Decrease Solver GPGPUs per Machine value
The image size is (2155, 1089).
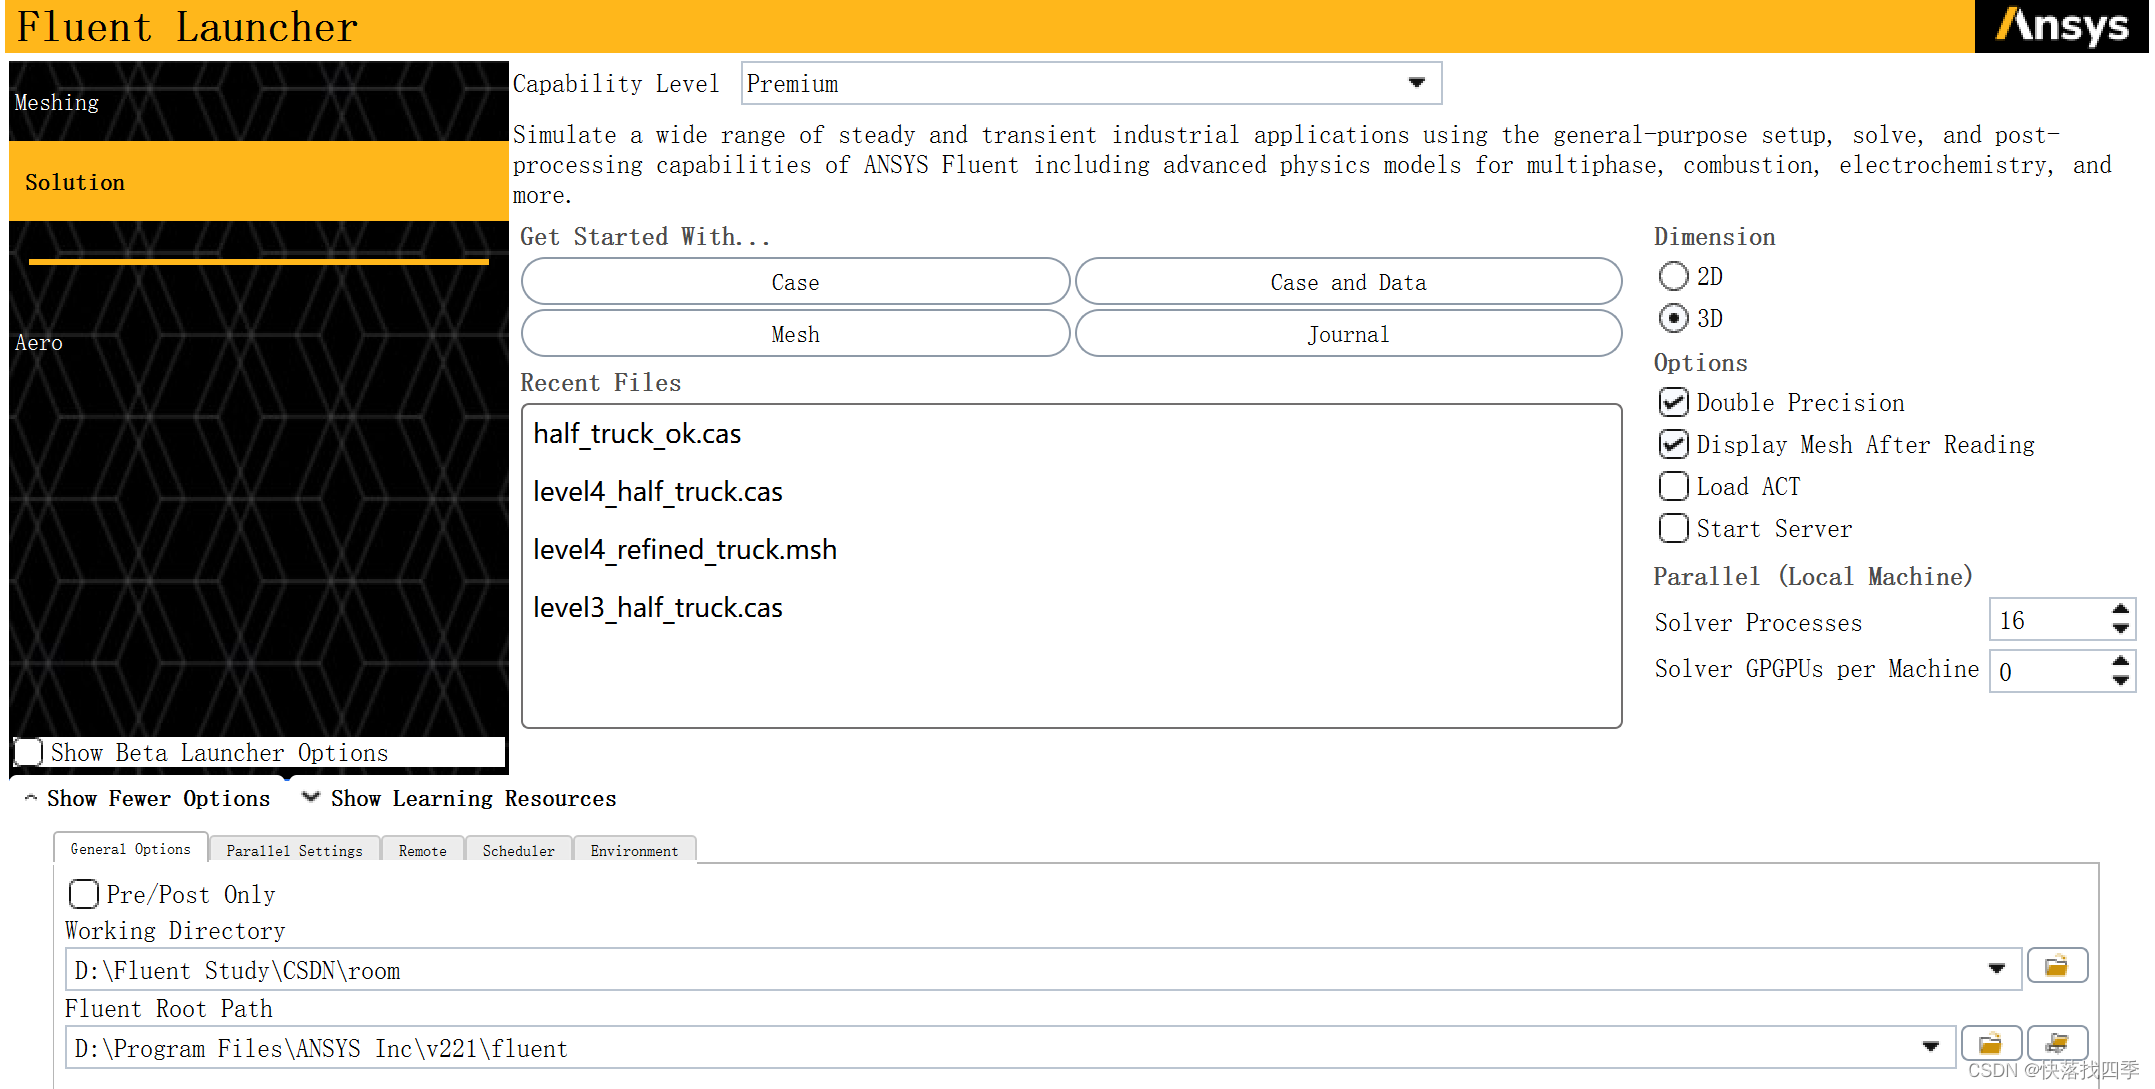pos(2120,681)
